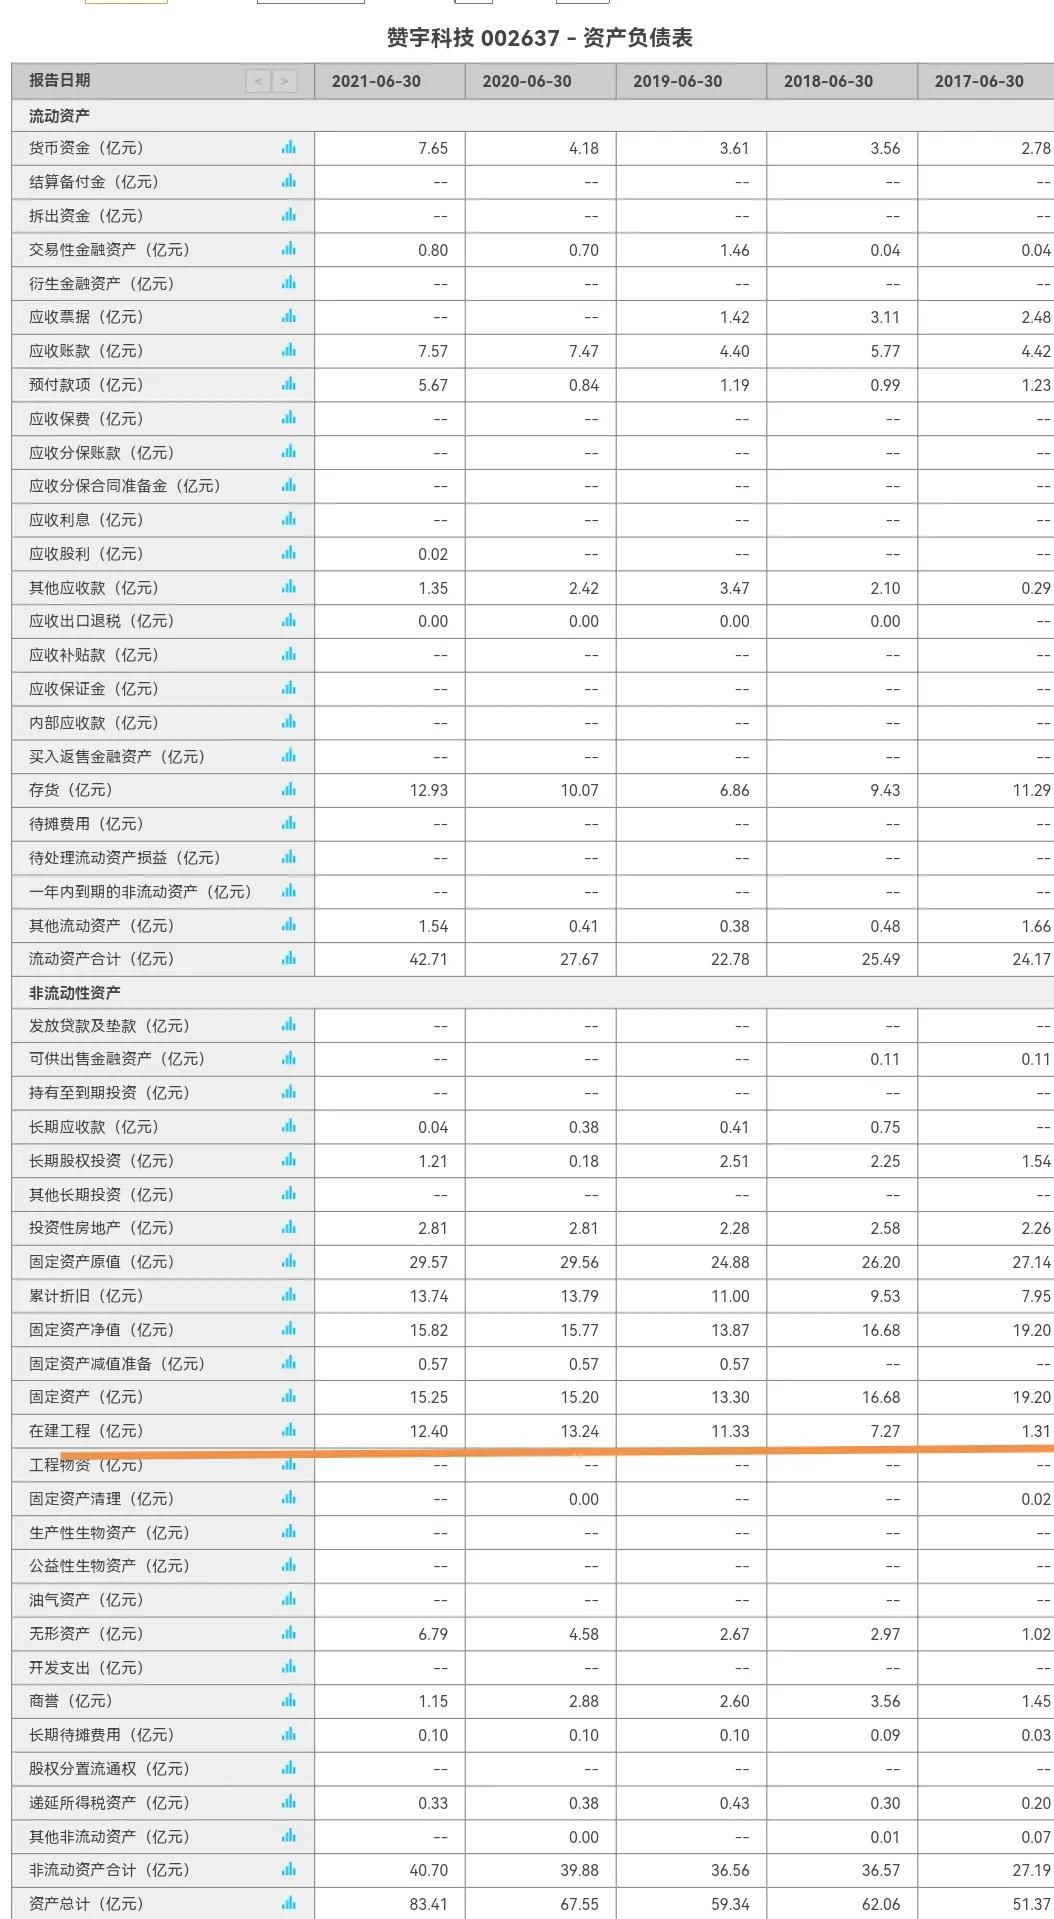This screenshot has height=1919, width=1054.
Task: Go to next report dates with right arrow
Action: [285, 81]
